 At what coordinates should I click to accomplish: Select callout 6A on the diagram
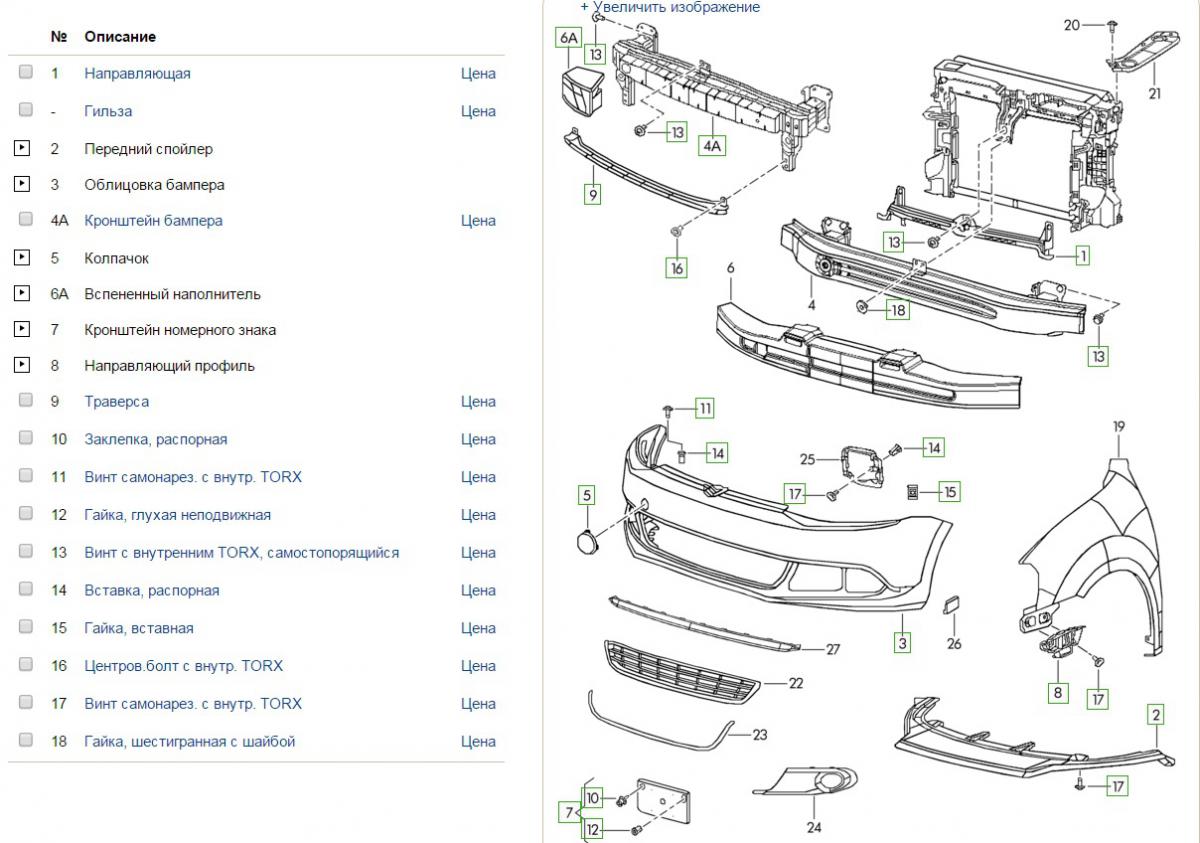(568, 38)
